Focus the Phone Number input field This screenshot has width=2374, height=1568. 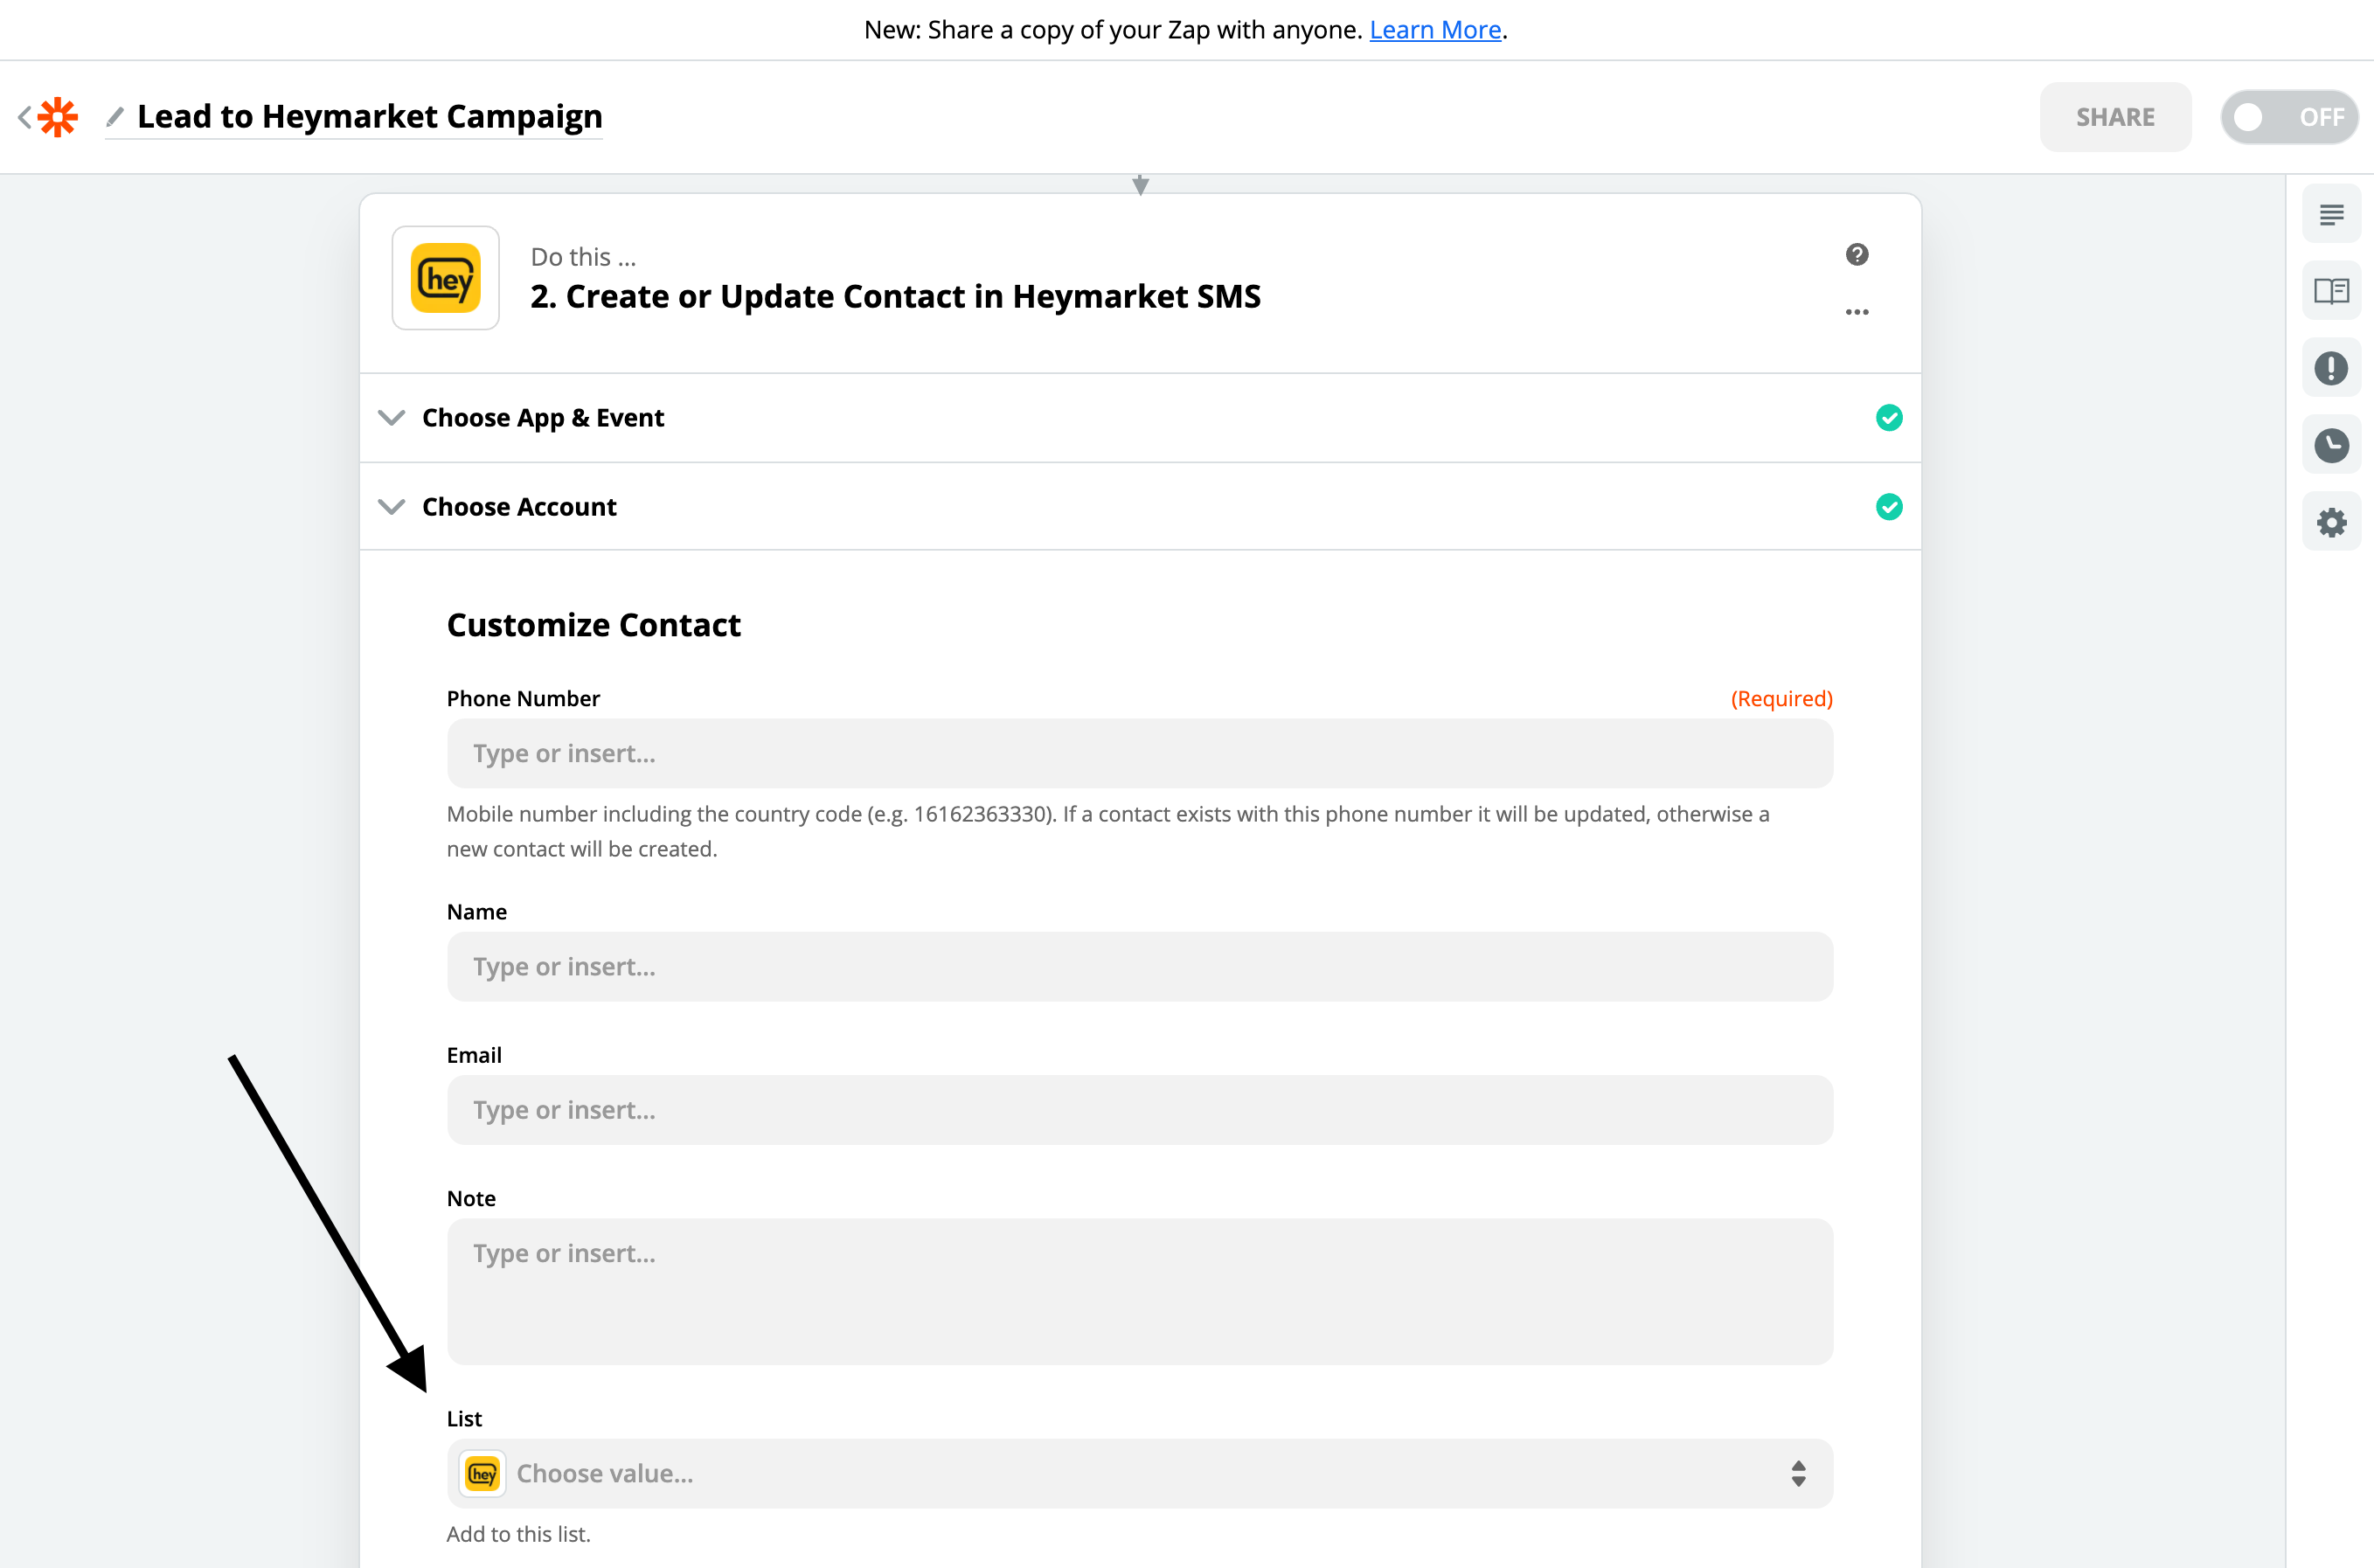point(1140,753)
